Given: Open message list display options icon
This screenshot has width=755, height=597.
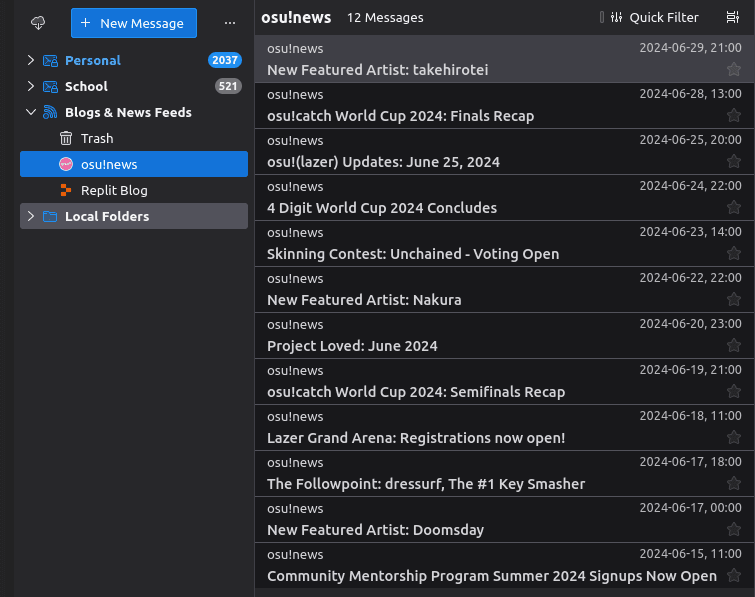Looking at the screenshot, I should click(732, 17).
